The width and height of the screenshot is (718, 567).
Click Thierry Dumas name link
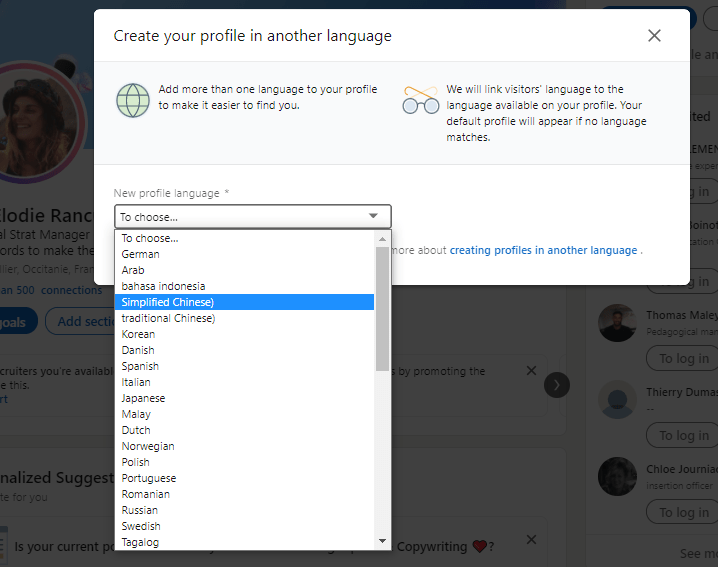(681, 392)
